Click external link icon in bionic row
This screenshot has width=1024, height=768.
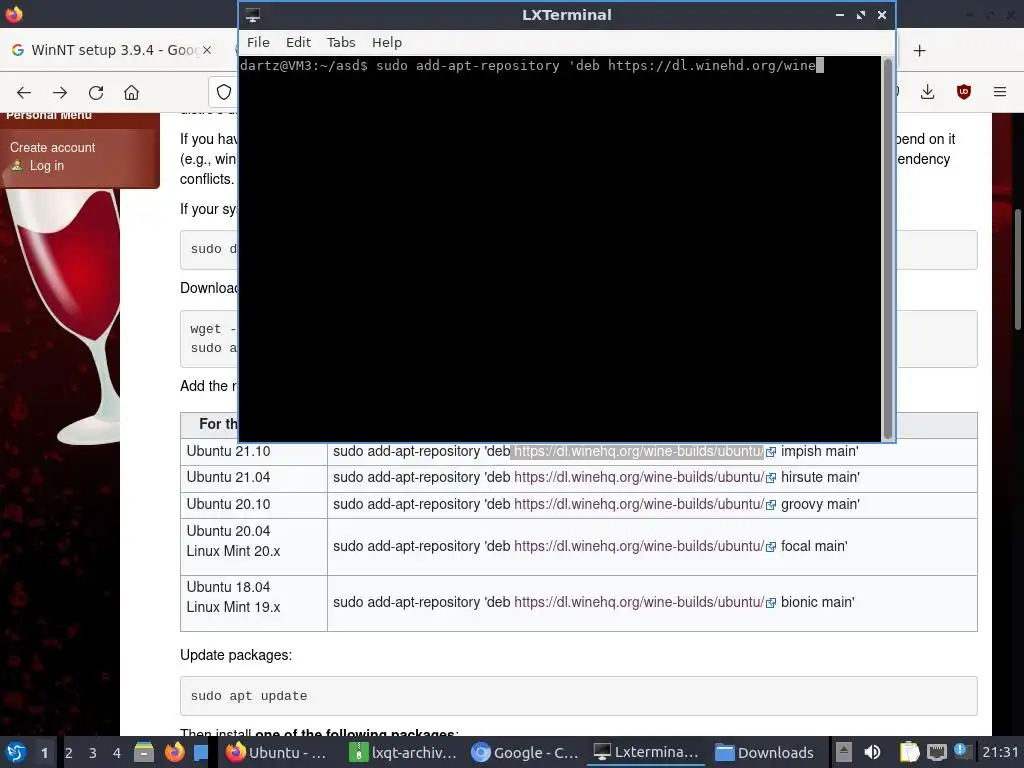[771, 603]
